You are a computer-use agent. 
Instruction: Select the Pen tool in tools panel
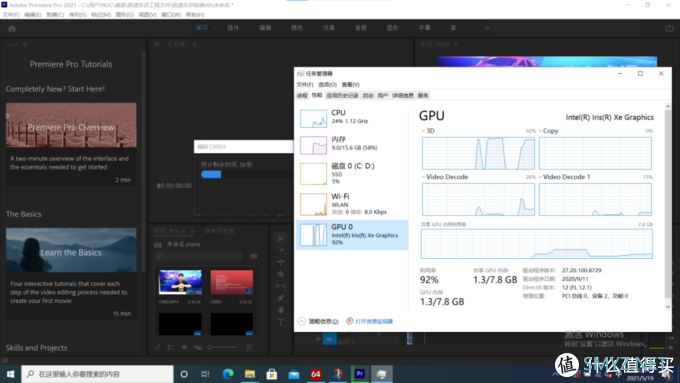pyautogui.click(x=281, y=298)
